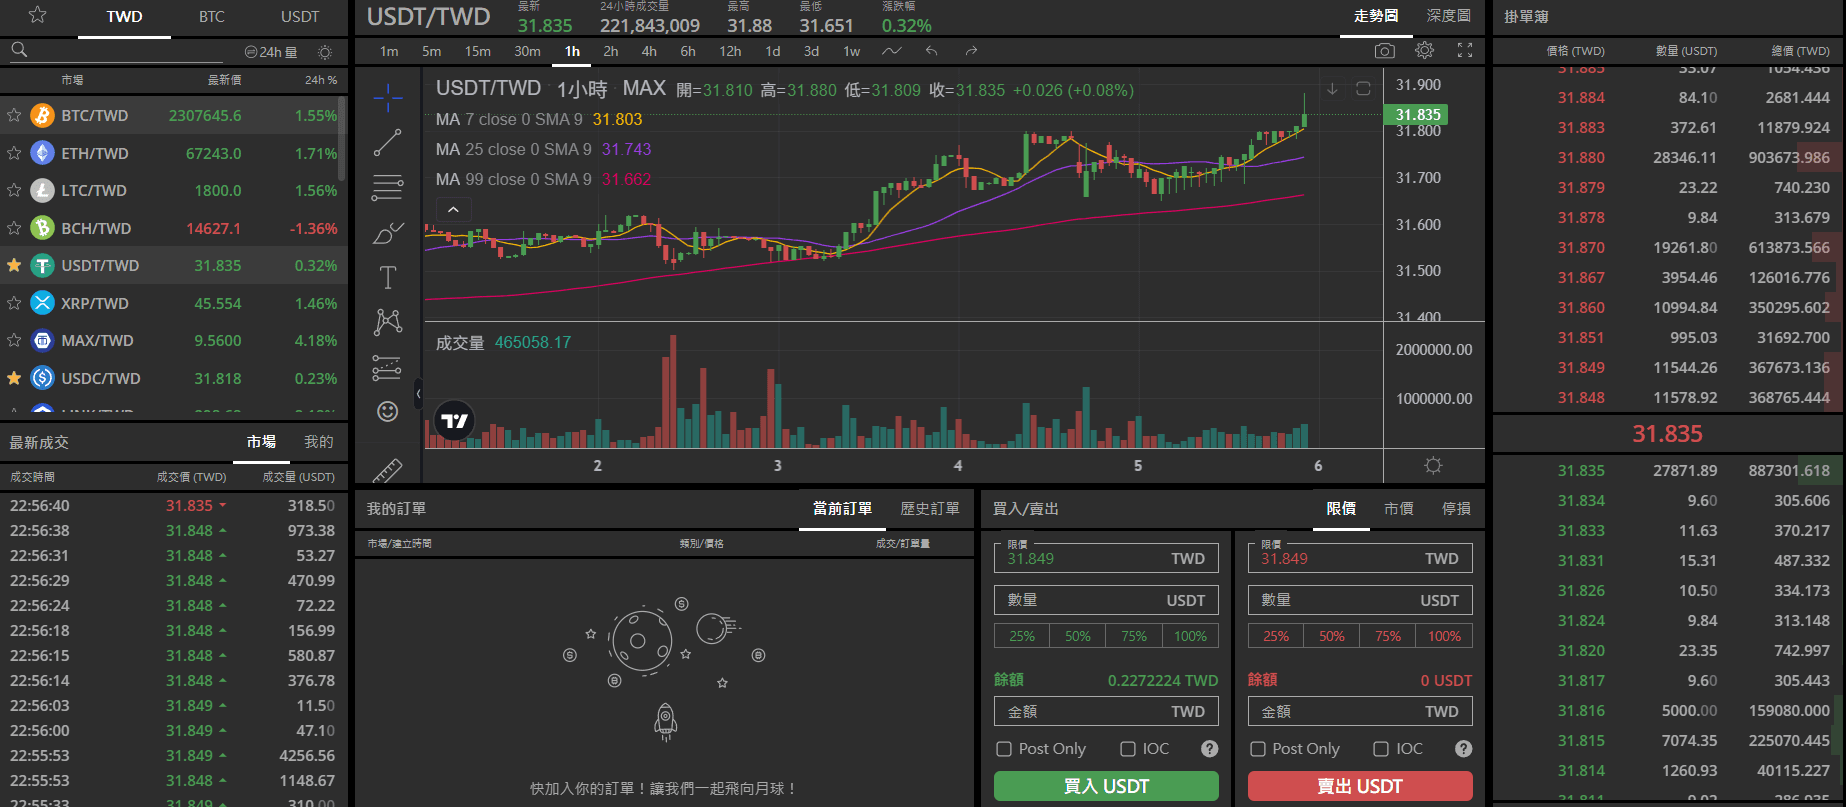Take a chart snapshot with camera icon
This screenshot has height=807, width=1846.
[x=1385, y=51]
